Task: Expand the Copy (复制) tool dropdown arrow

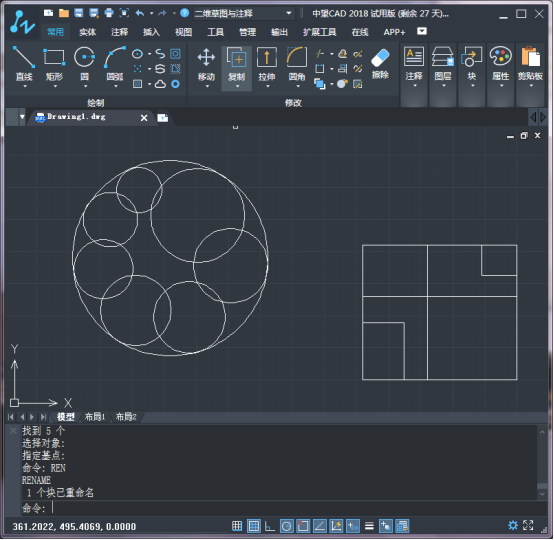Action: point(237,86)
